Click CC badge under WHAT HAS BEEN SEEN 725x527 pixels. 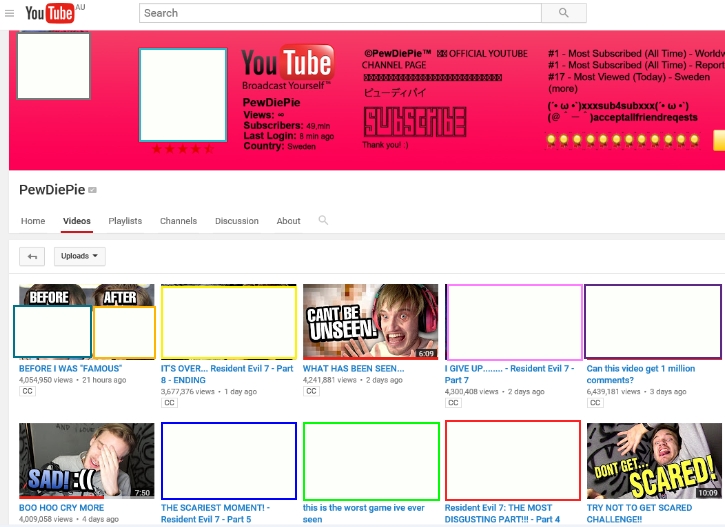point(312,391)
